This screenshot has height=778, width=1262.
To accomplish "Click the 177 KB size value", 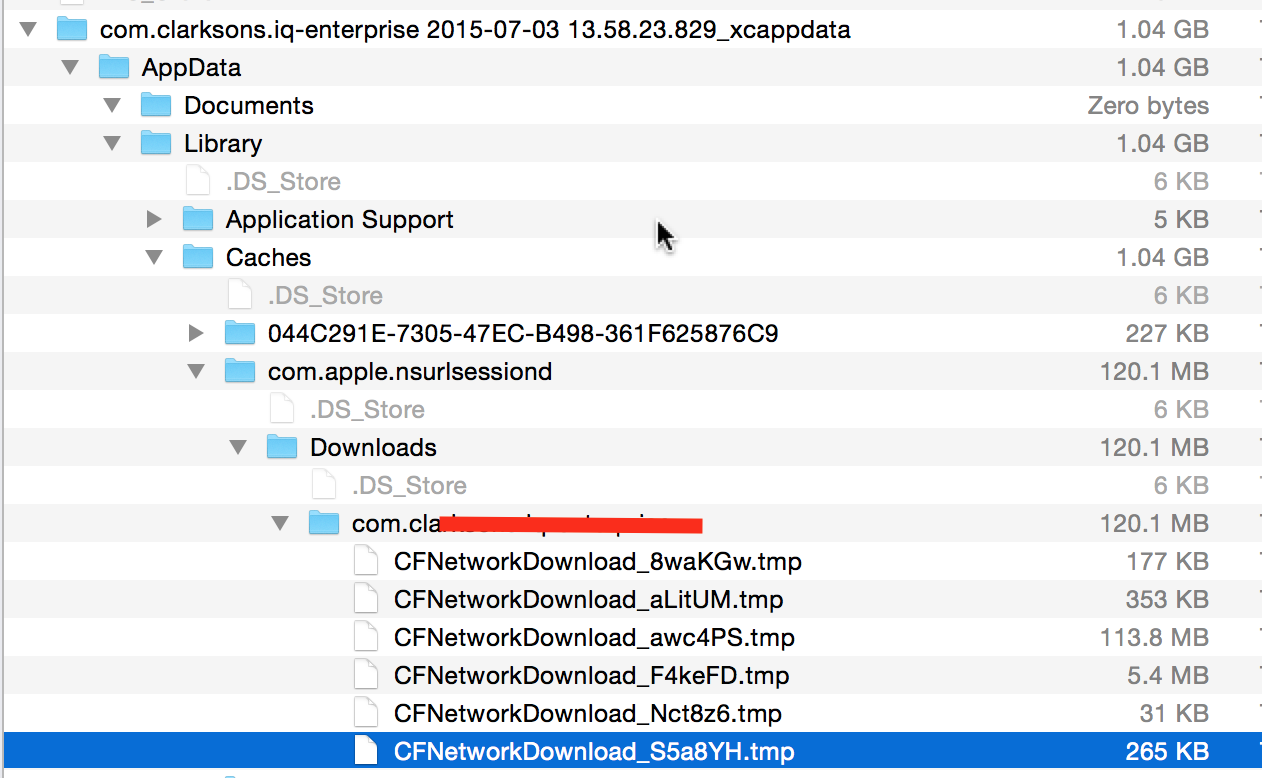I will 1168,562.
